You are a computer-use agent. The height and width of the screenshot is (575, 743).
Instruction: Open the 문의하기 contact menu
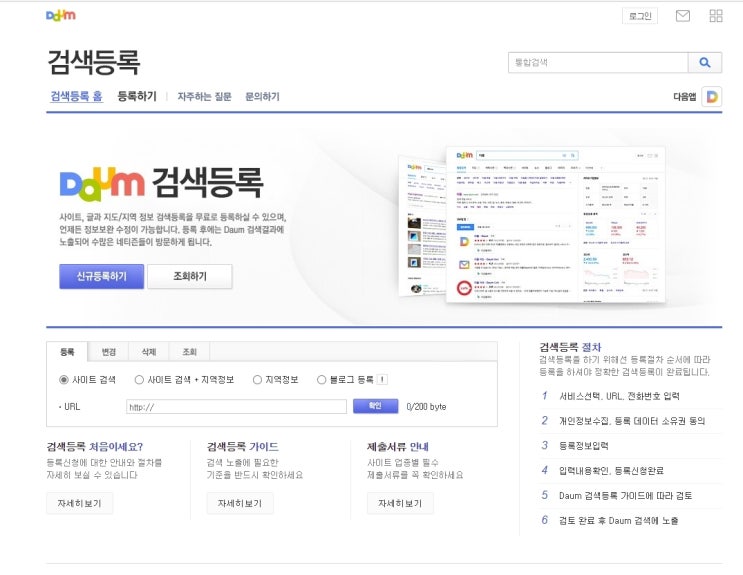262,97
